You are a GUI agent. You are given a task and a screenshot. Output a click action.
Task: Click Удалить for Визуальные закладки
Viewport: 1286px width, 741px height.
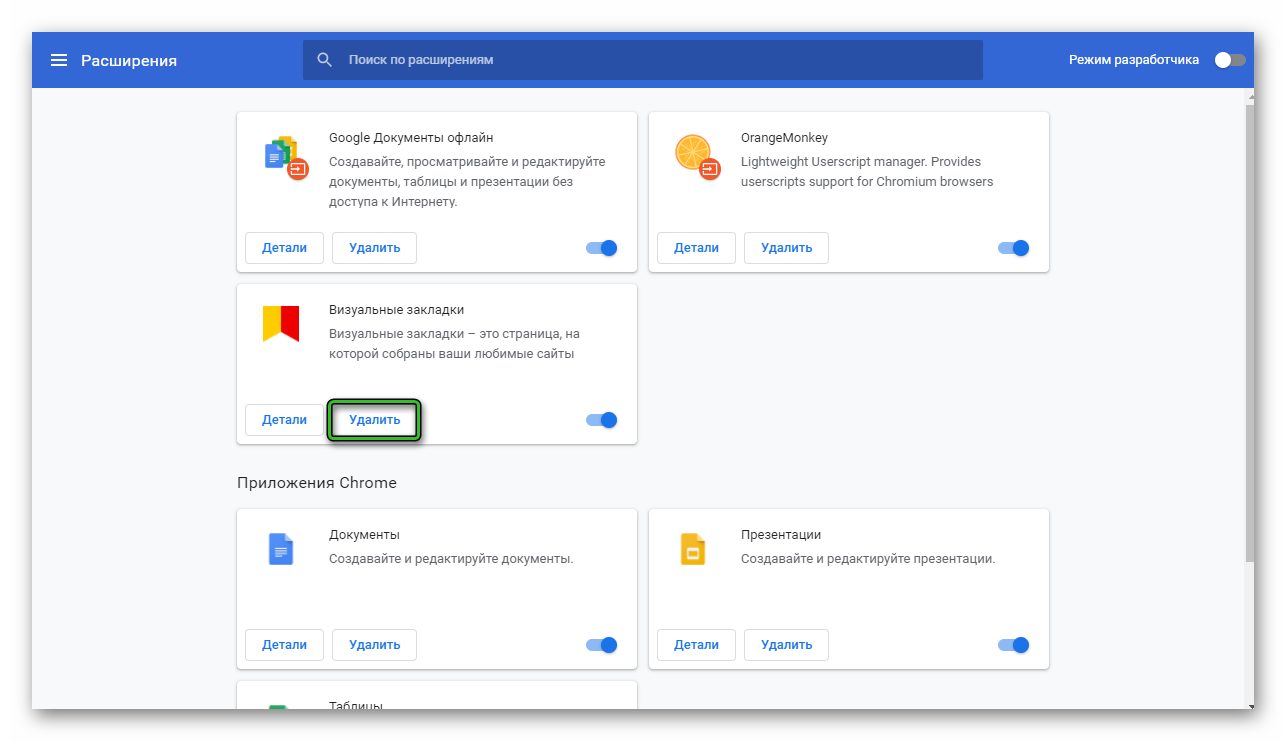coord(374,420)
